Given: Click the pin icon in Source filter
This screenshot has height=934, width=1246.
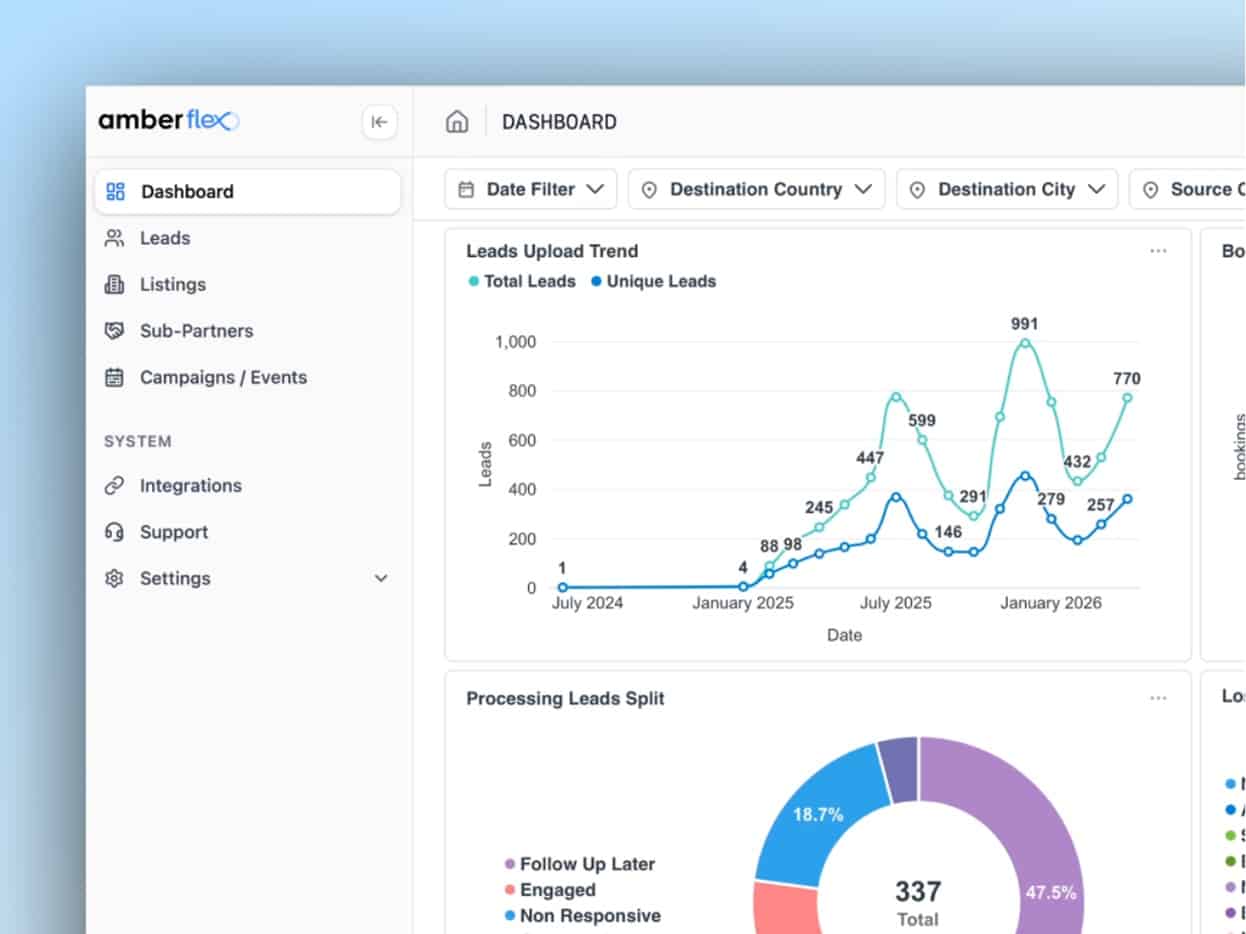Looking at the screenshot, I should click(x=1150, y=189).
